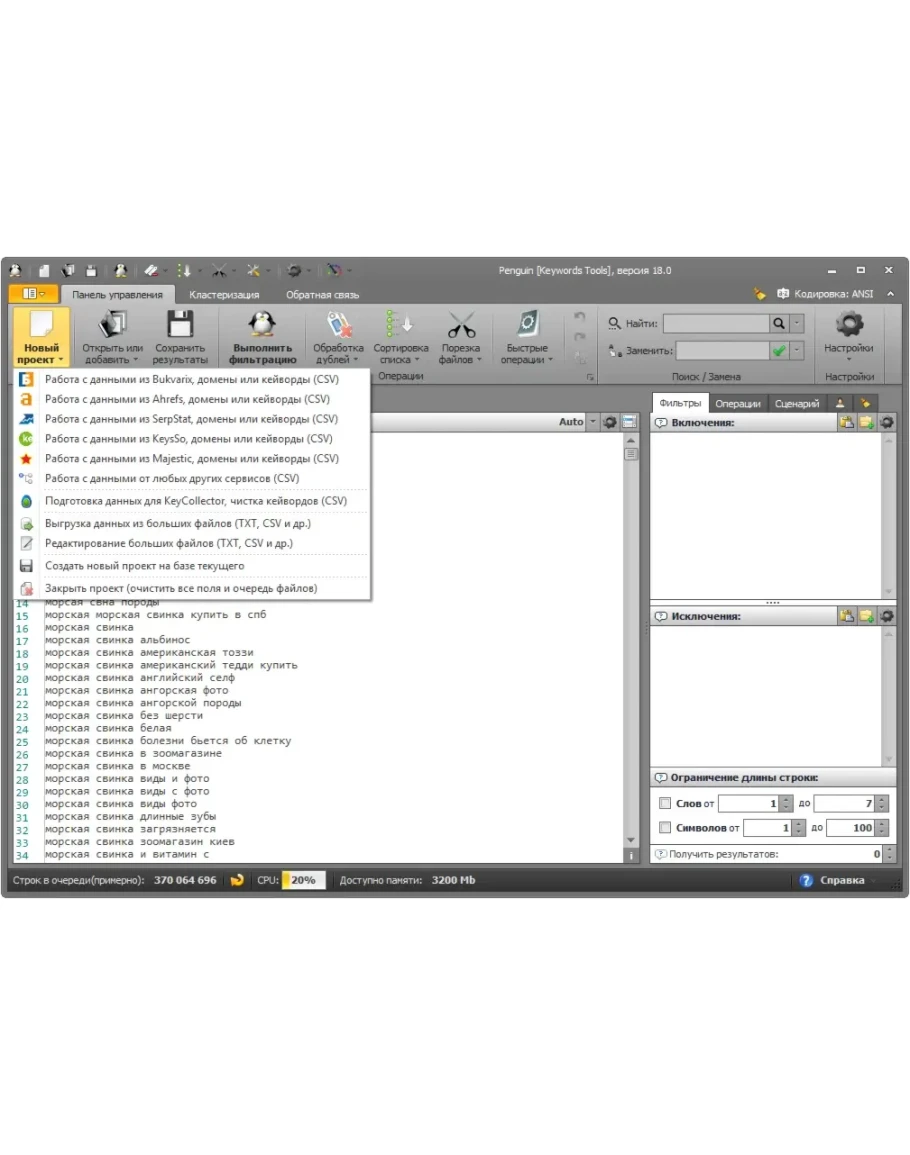Screen dimensions: 910x1155
Task: Click the Кодировка: ANSI encoding button
Action: (825, 294)
